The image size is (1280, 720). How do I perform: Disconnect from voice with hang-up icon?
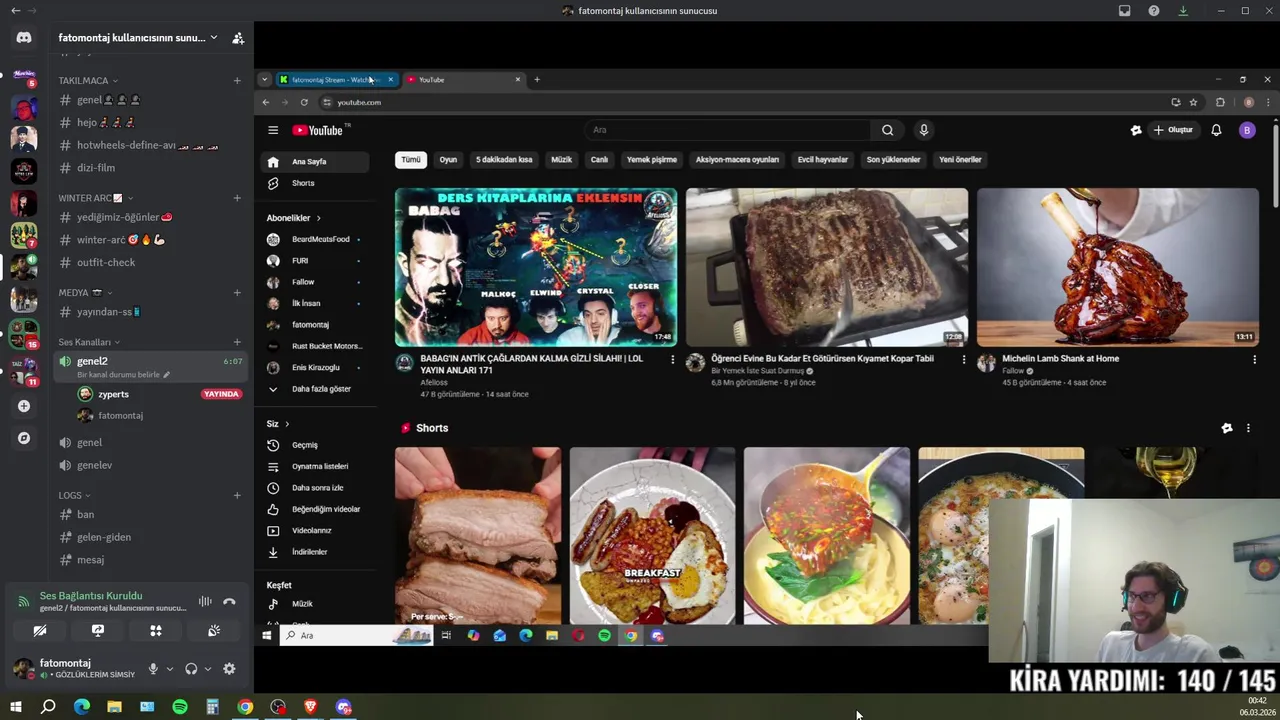point(229,601)
